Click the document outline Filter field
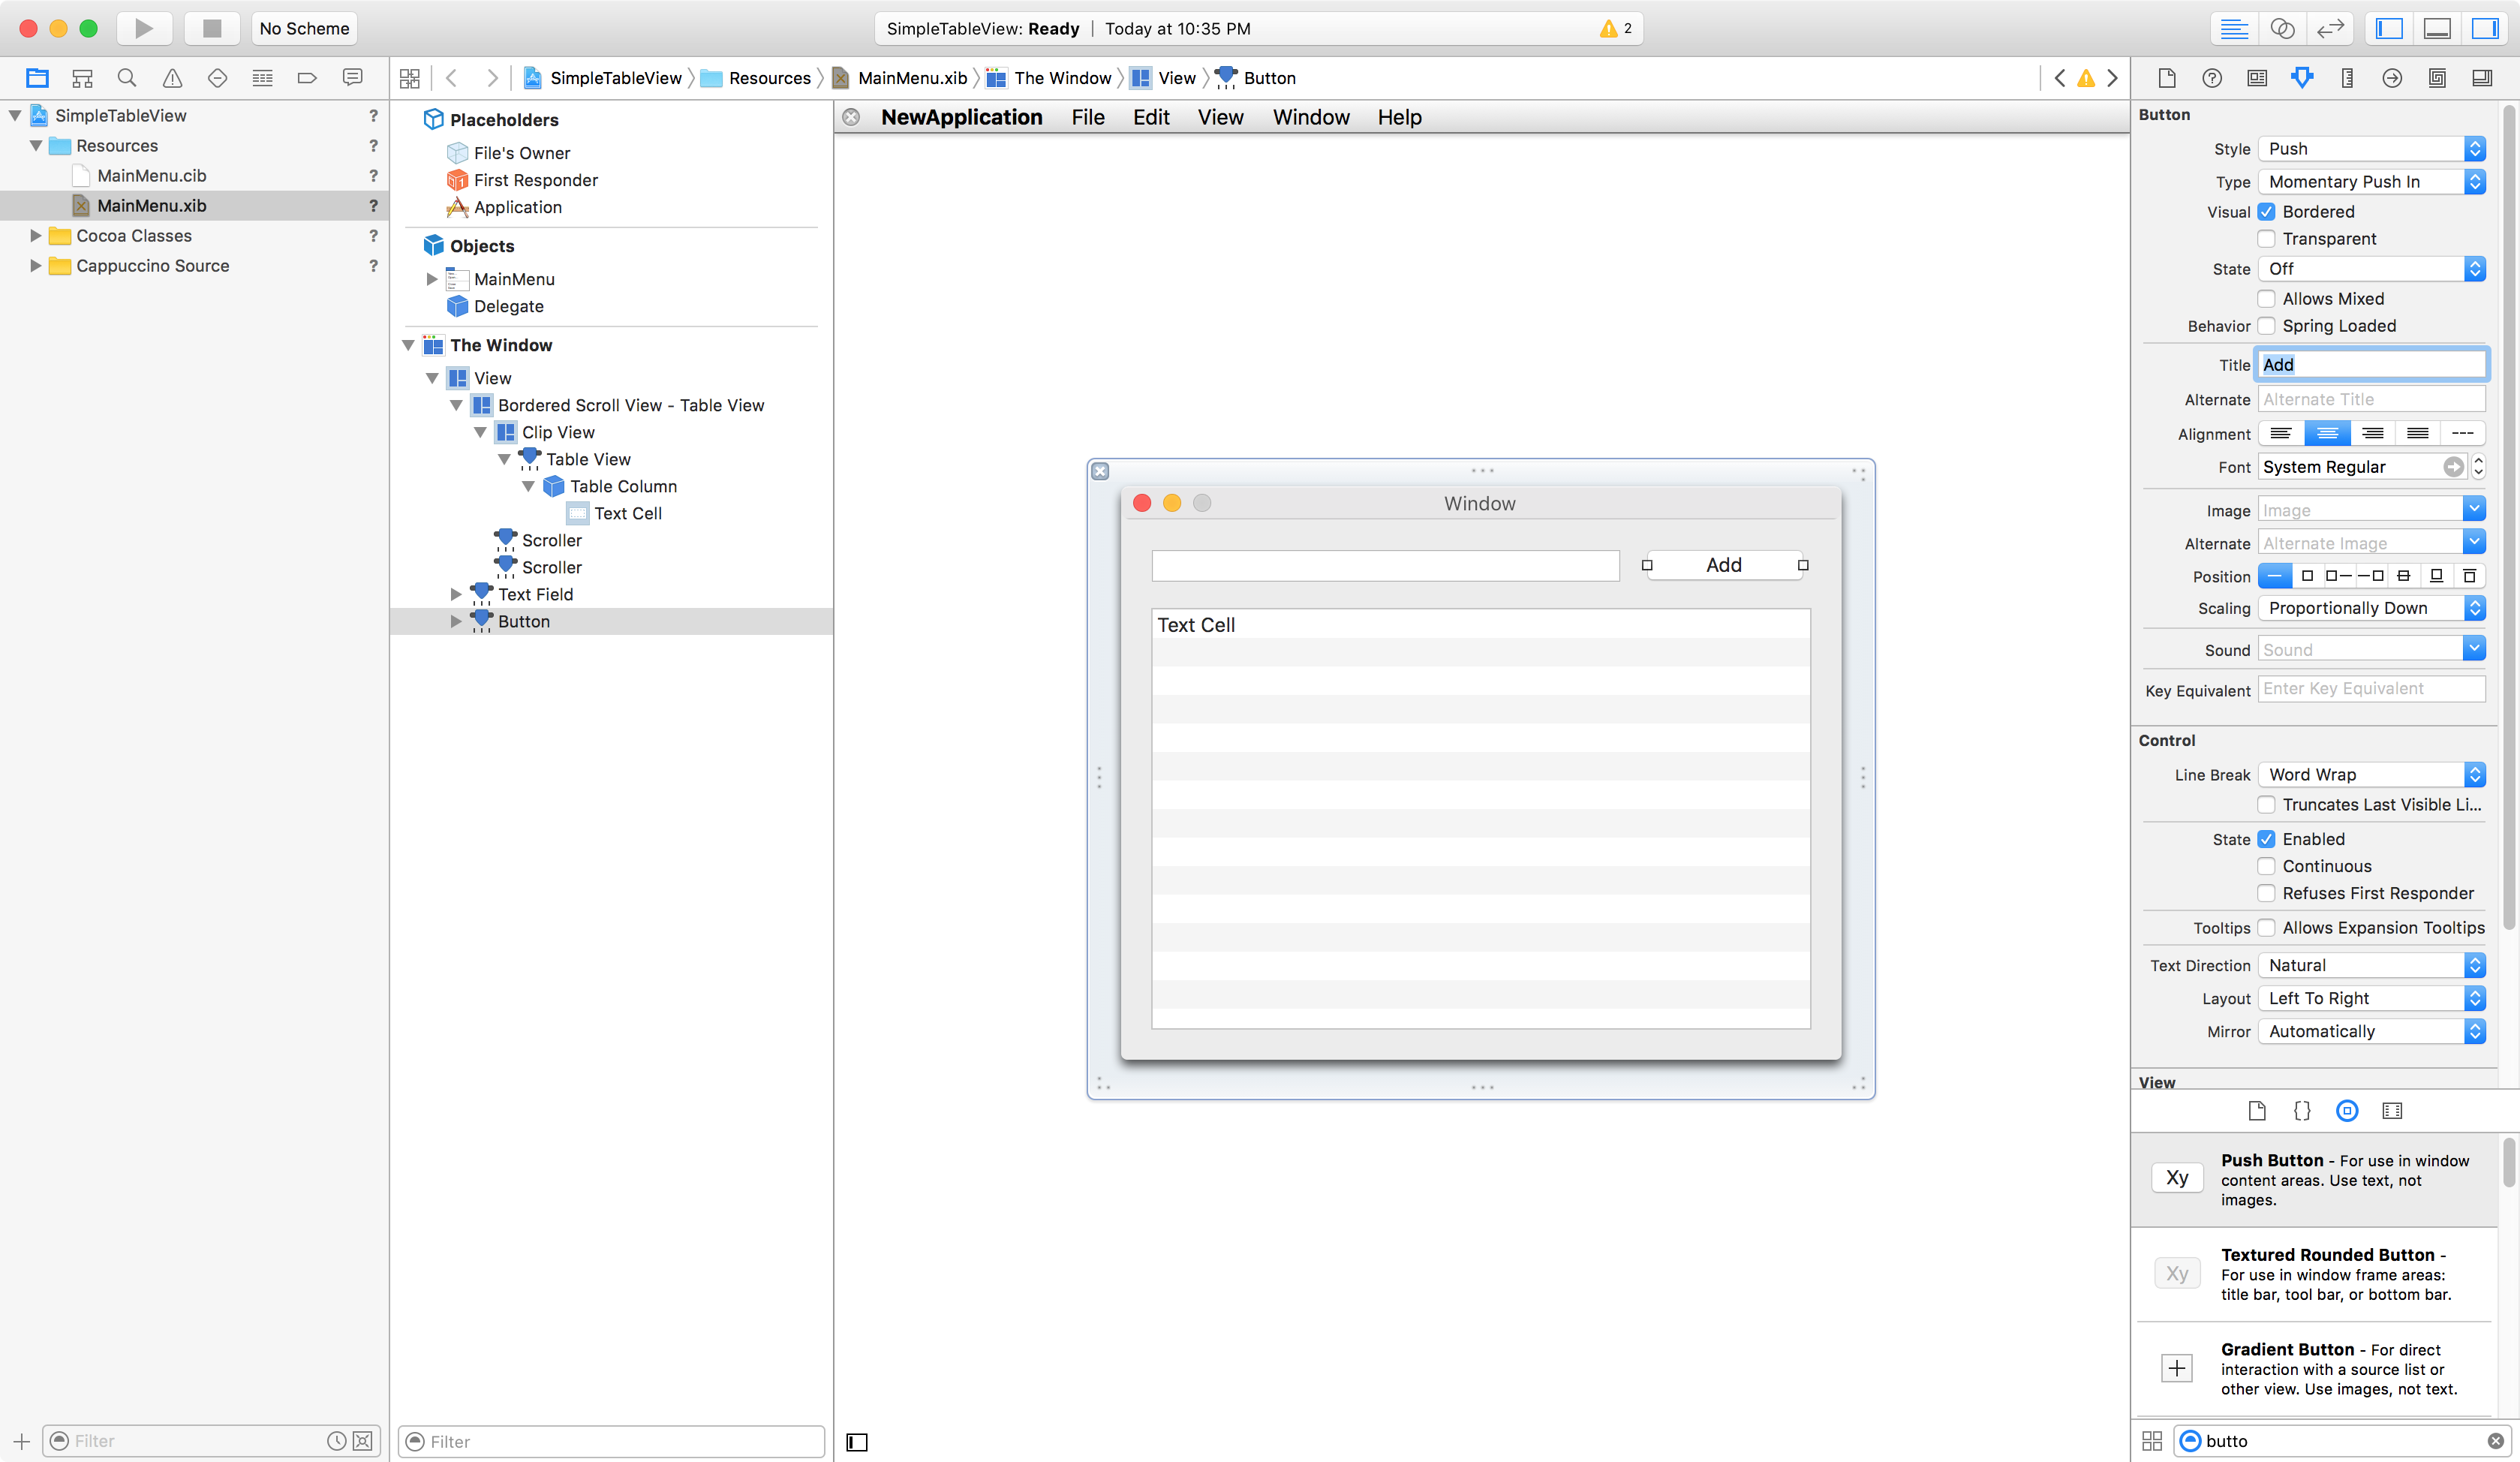 tap(611, 1441)
